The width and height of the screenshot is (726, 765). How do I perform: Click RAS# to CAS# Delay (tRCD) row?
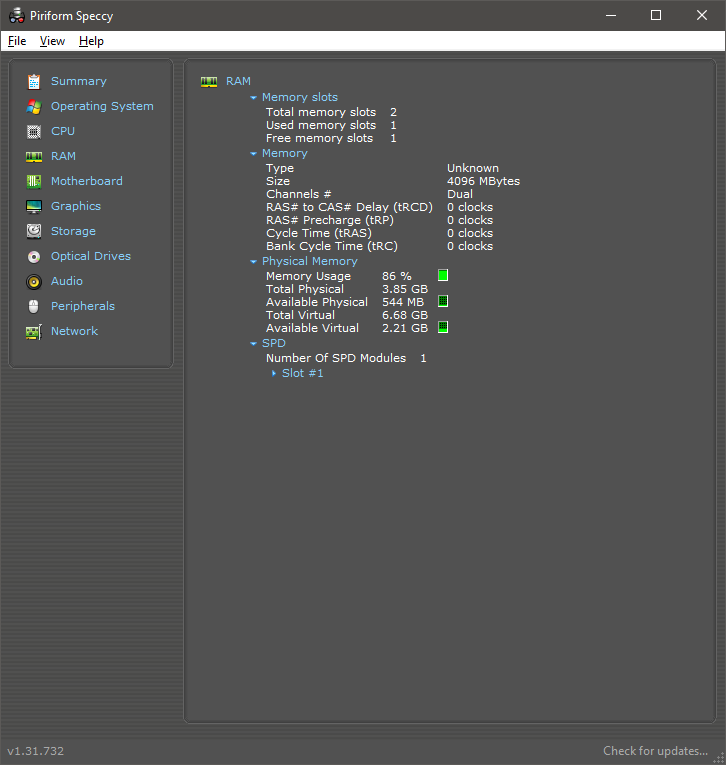pos(380,207)
